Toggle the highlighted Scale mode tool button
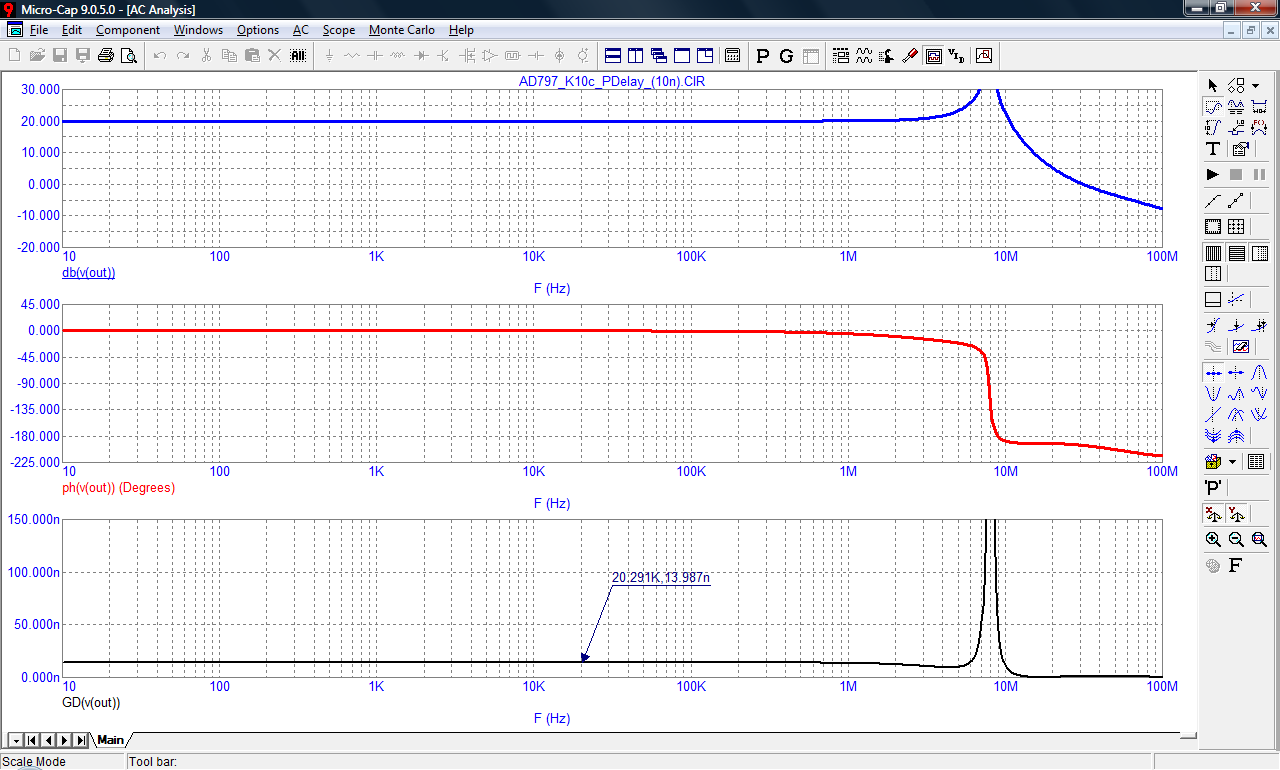 pyautogui.click(x=1213, y=106)
